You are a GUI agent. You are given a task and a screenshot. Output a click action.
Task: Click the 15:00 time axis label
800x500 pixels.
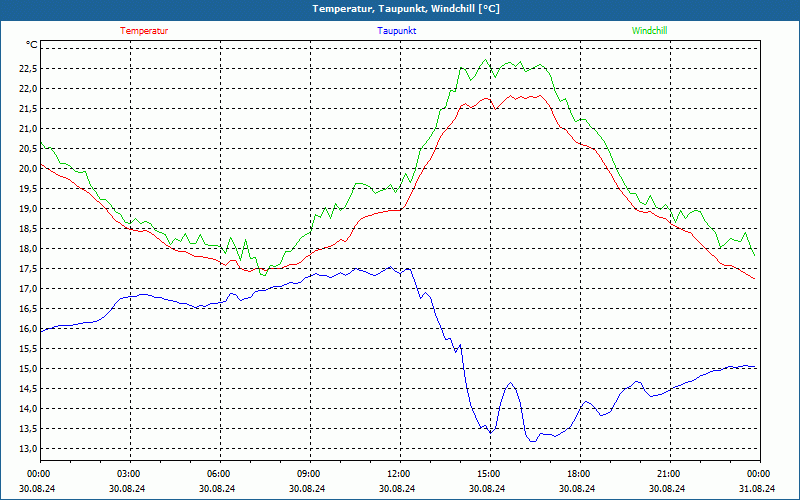coord(488,474)
